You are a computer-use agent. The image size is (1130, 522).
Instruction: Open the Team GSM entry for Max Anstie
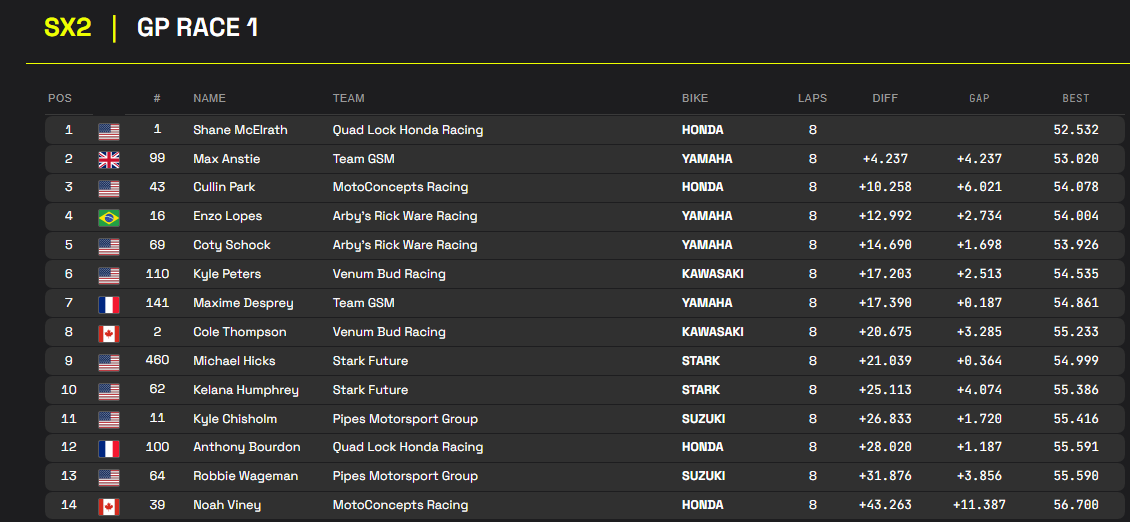point(363,159)
